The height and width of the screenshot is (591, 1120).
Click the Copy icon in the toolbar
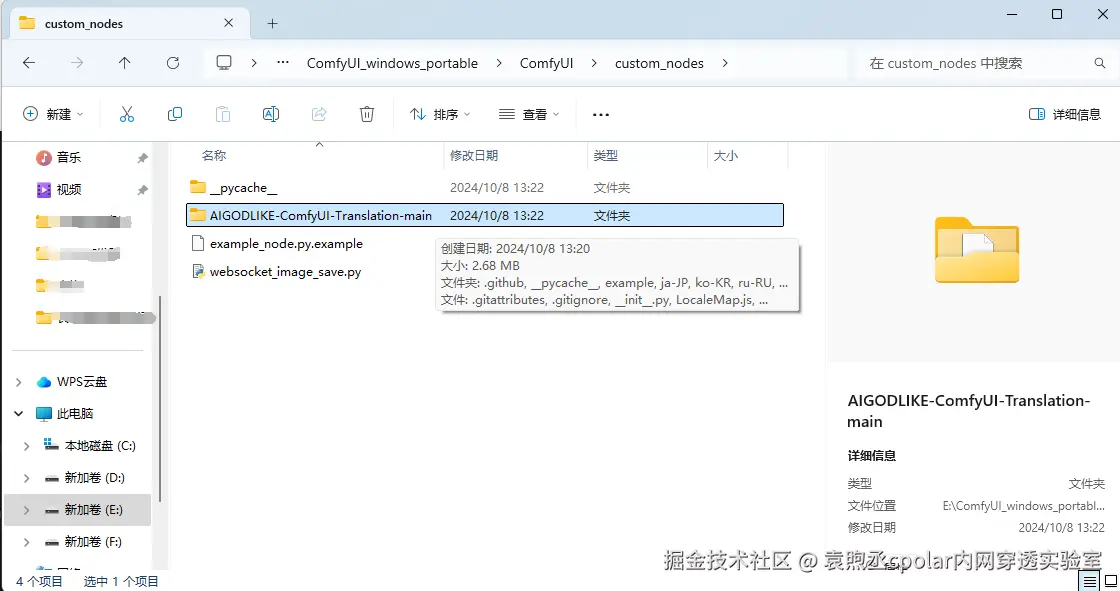(175, 113)
